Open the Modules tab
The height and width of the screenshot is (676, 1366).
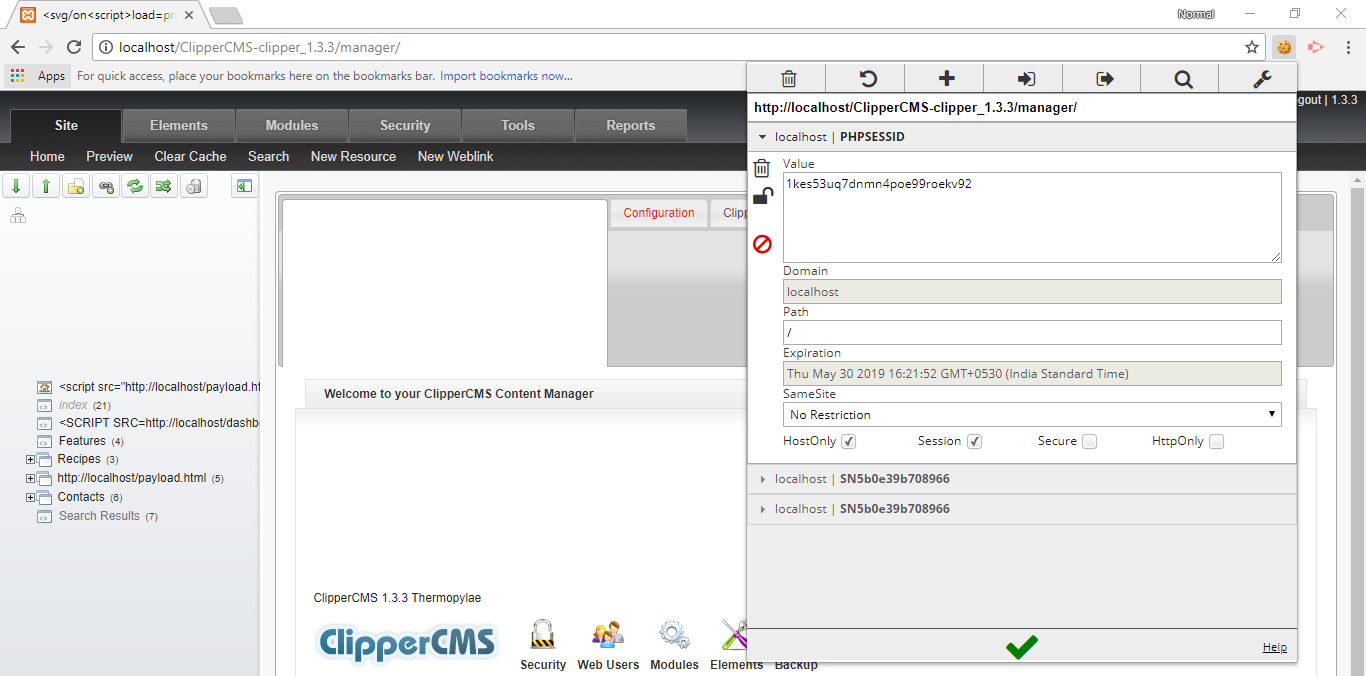(292, 125)
